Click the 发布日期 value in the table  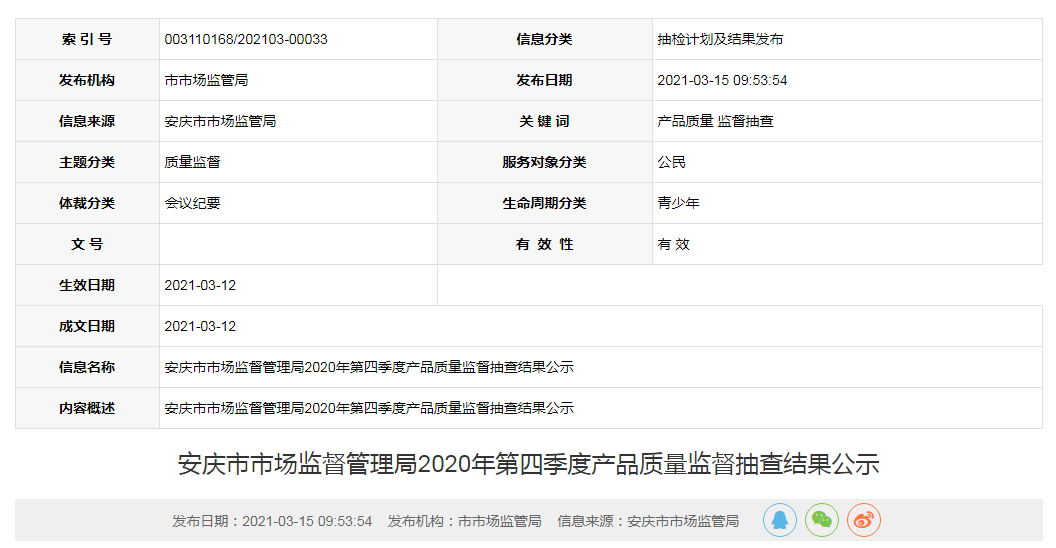click(722, 80)
